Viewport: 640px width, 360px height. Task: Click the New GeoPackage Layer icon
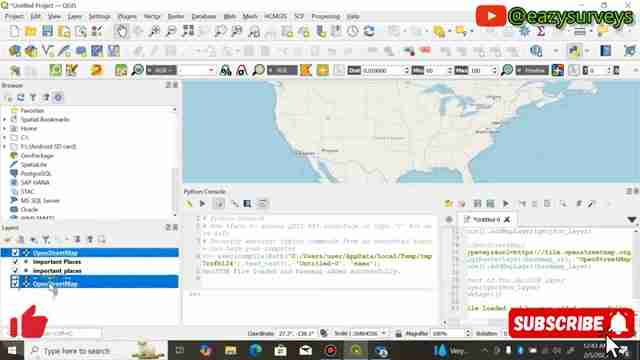[x=31, y=51]
